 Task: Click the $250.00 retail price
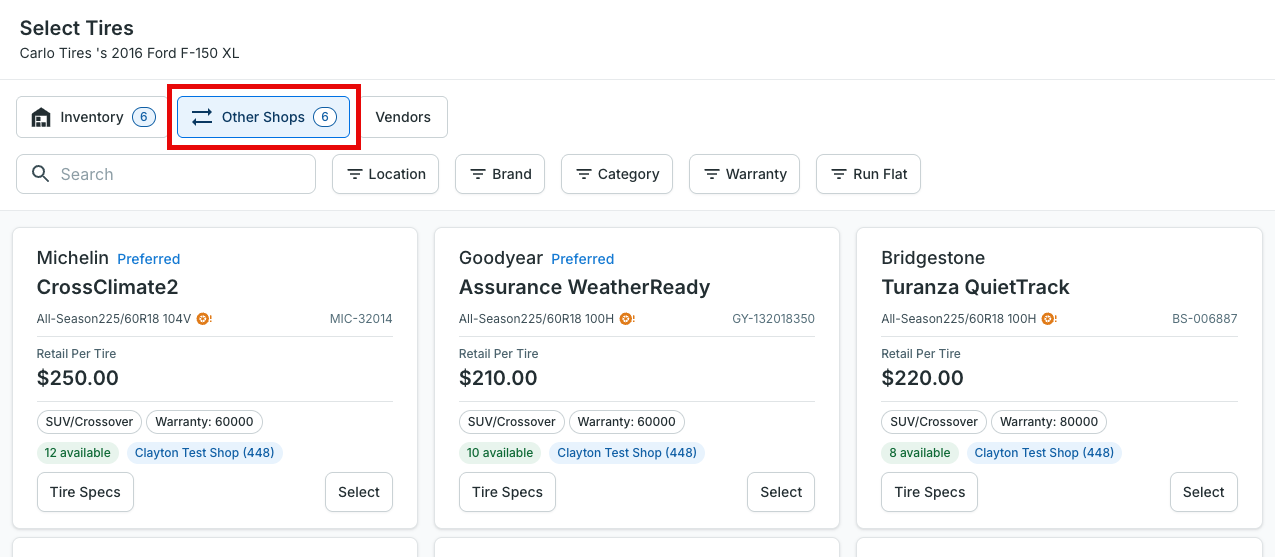78,378
